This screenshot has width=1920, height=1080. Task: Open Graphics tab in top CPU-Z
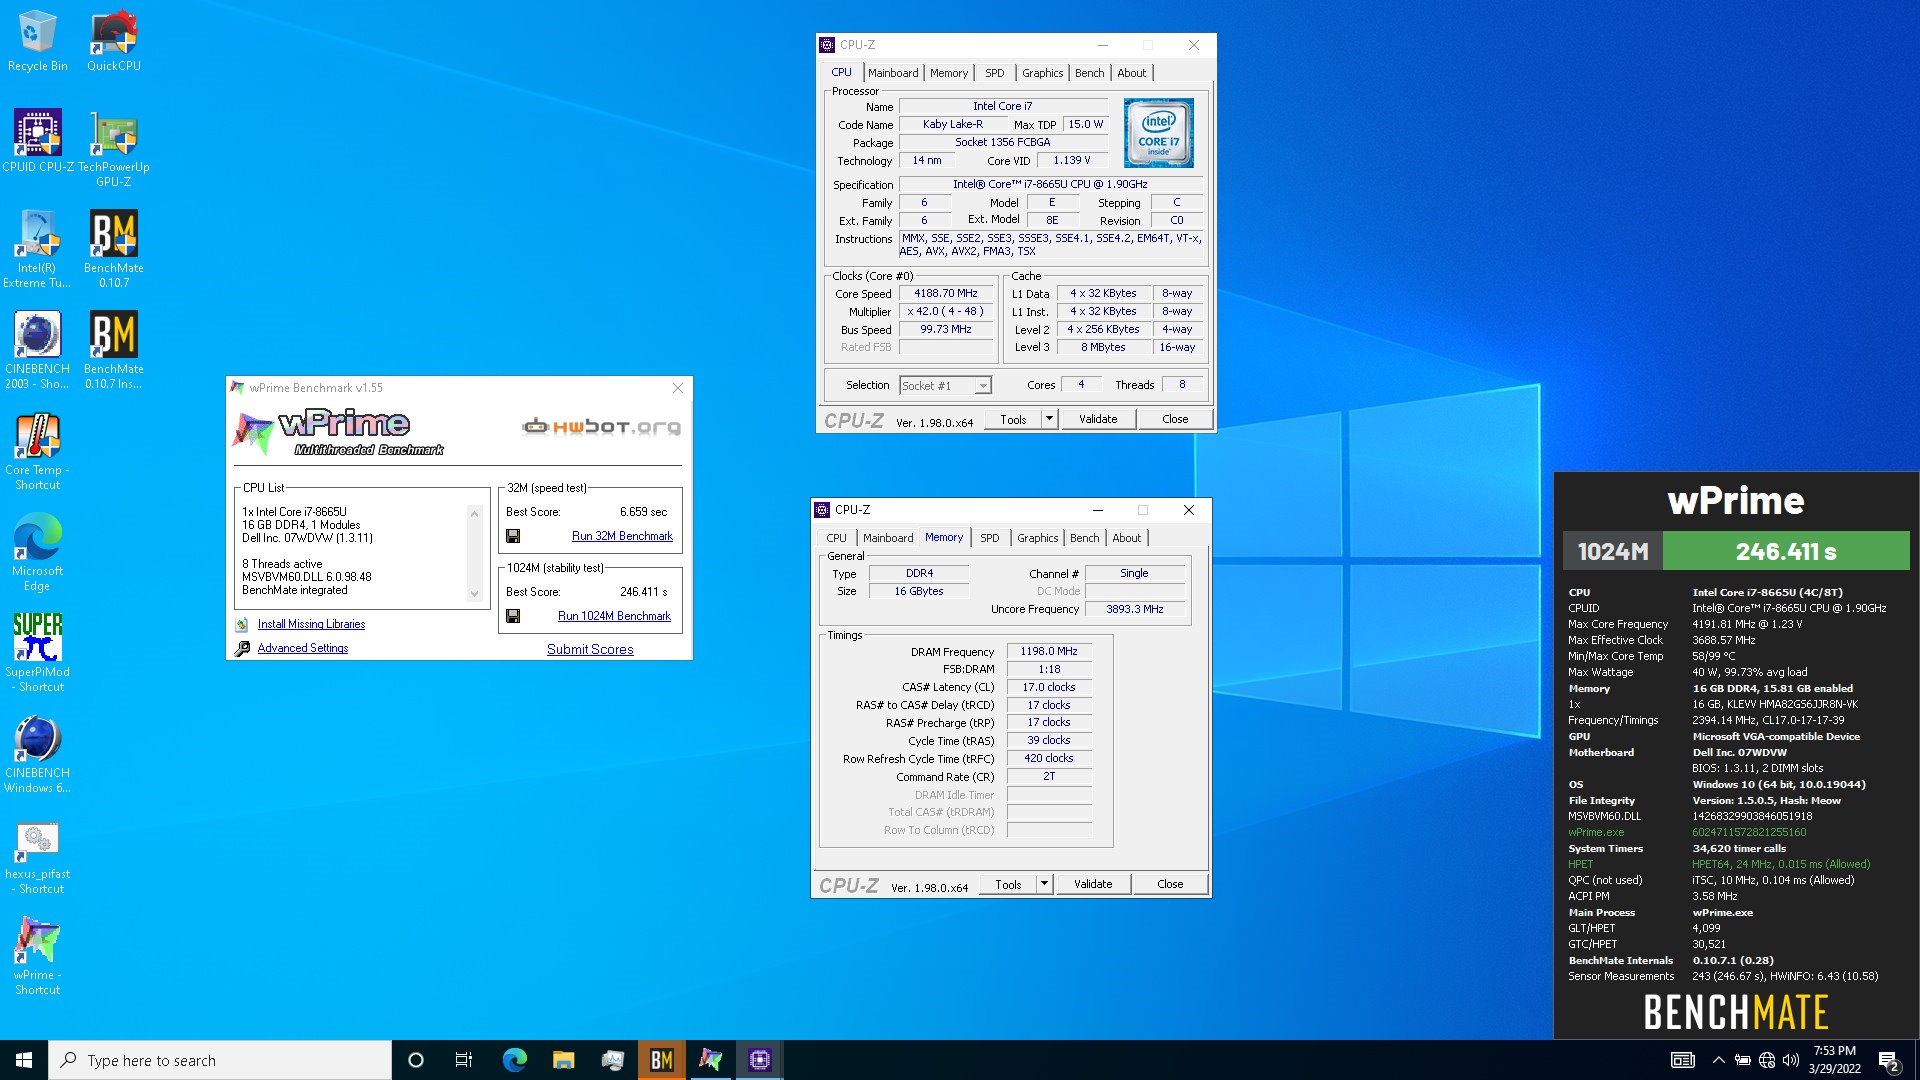click(1042, 73)
